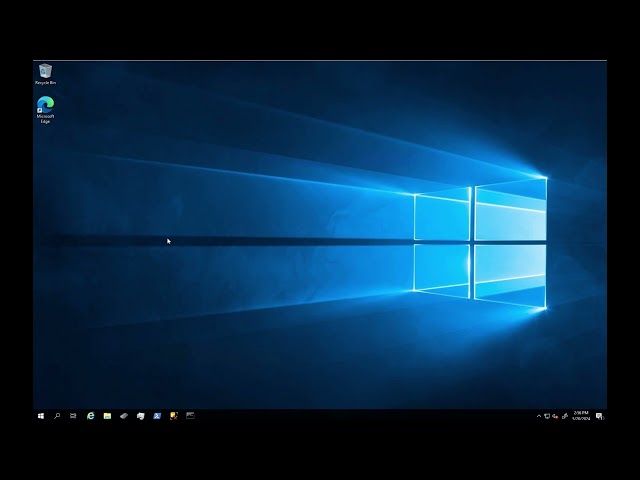
Task: Click the pen-like tray icon
Action: coord(565,416)
